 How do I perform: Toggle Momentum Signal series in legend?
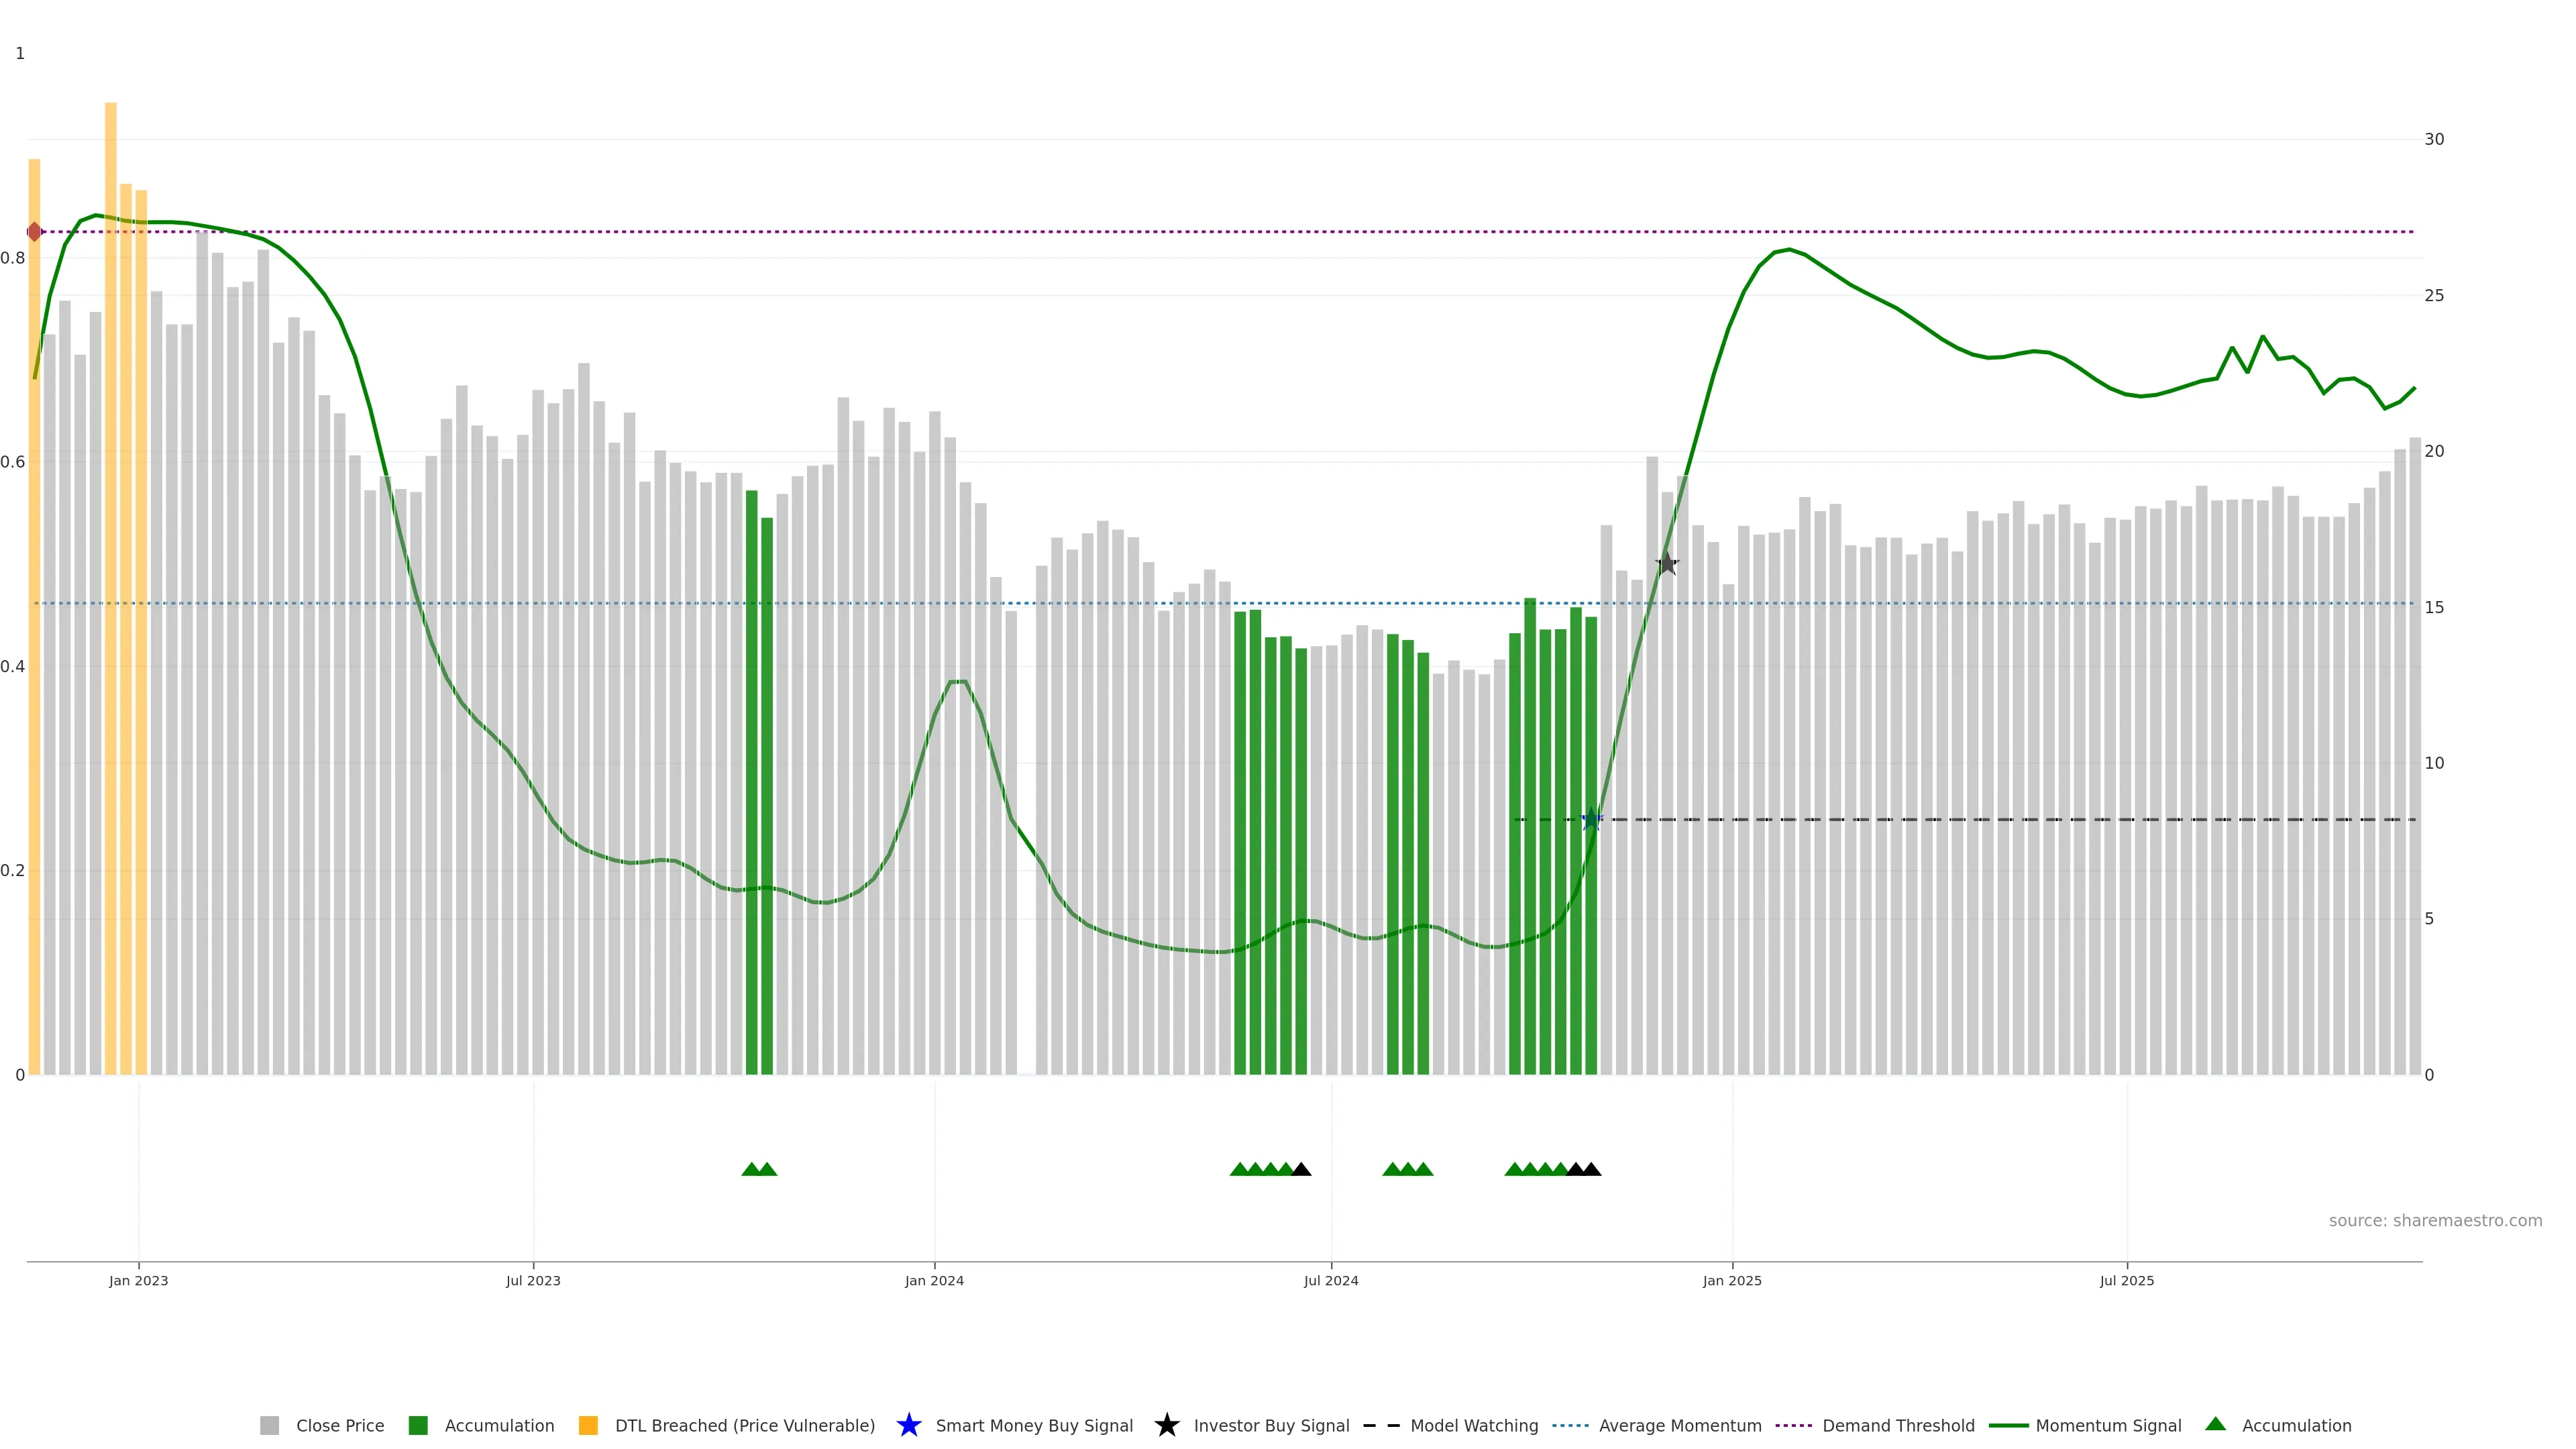tap(2108, 1426)
